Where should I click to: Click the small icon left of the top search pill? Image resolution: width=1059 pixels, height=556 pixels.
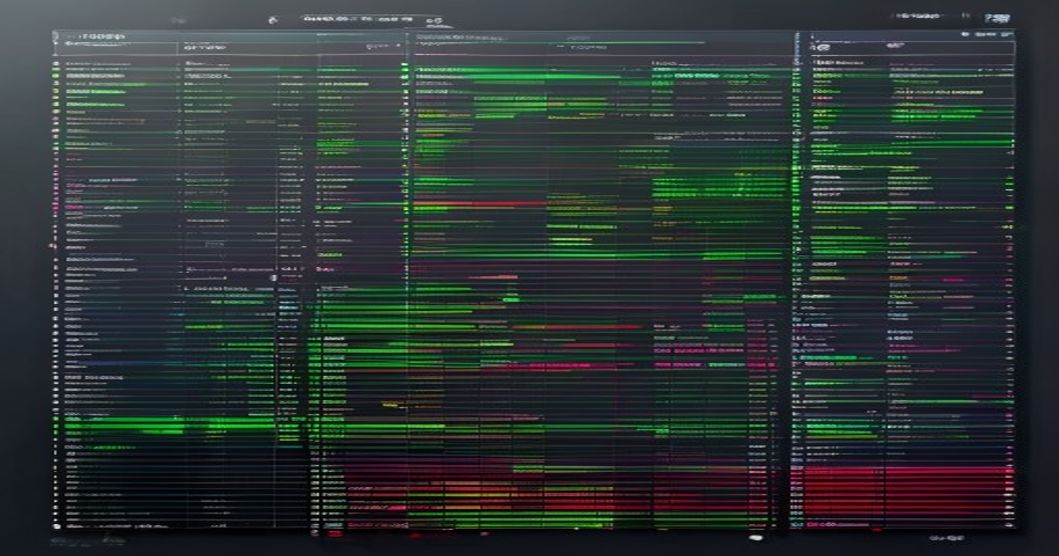(272, 20)
